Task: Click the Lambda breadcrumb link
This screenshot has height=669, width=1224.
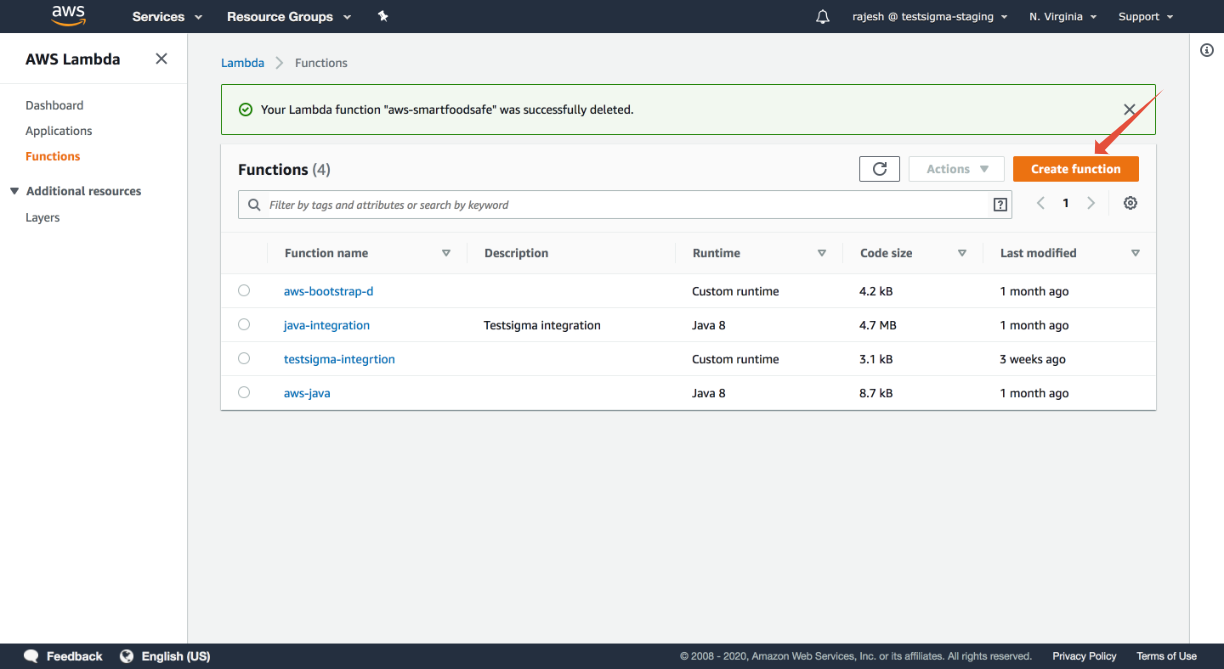Action: 243,62
